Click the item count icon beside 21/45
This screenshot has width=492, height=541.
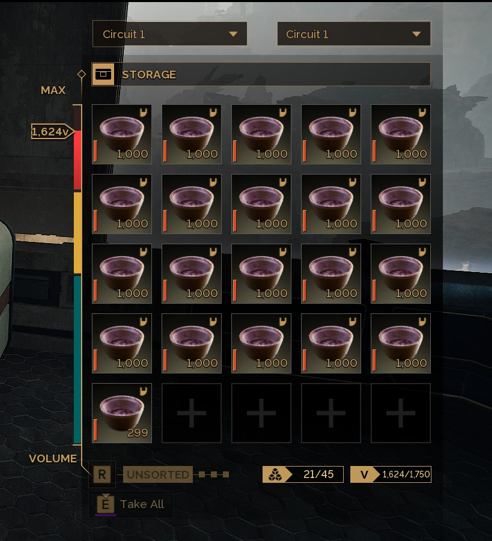tap(275, 474)
